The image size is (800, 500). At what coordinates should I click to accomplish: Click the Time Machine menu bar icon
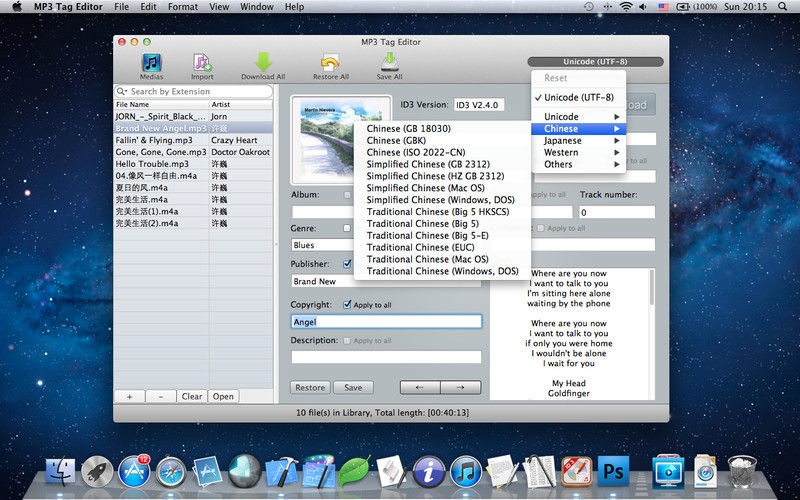coord(589,7)
